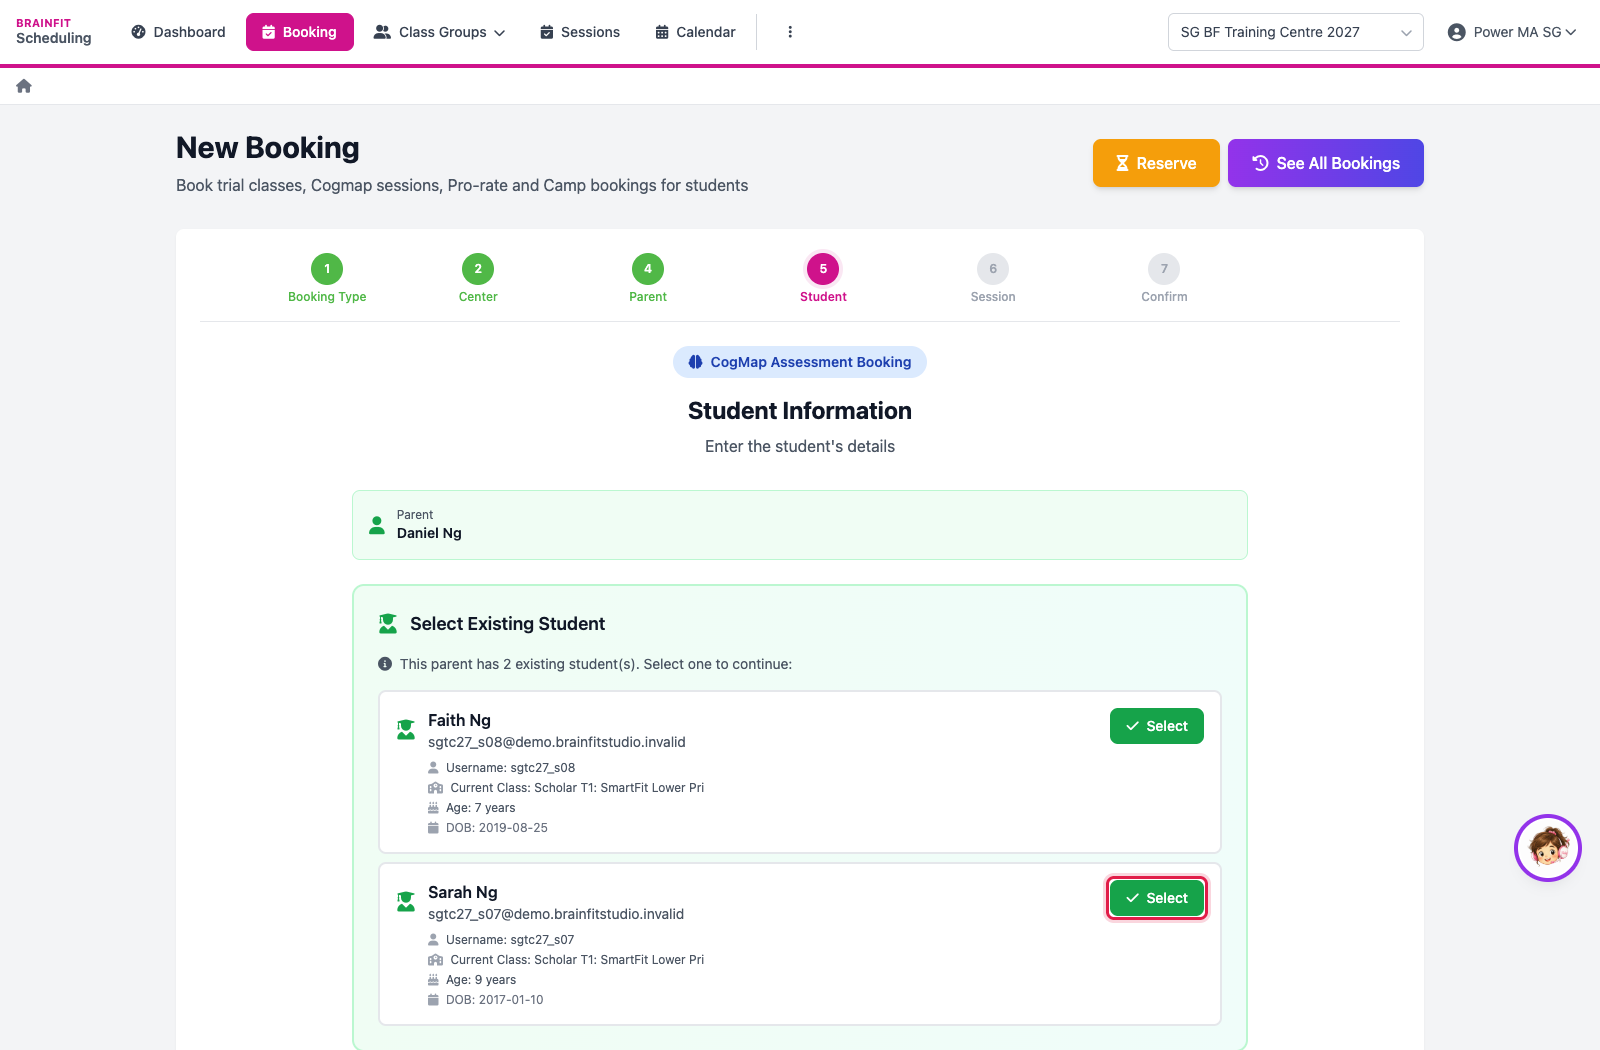Open the Calendar nav item
Image resolution: width=1600 pixels, height=1050 pixels.
[696, 32]
